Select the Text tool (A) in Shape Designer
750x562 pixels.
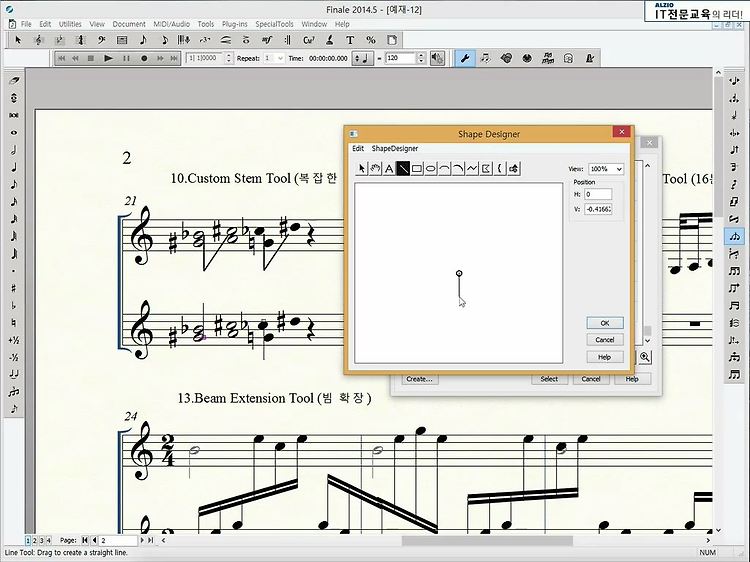coord(389,168)
